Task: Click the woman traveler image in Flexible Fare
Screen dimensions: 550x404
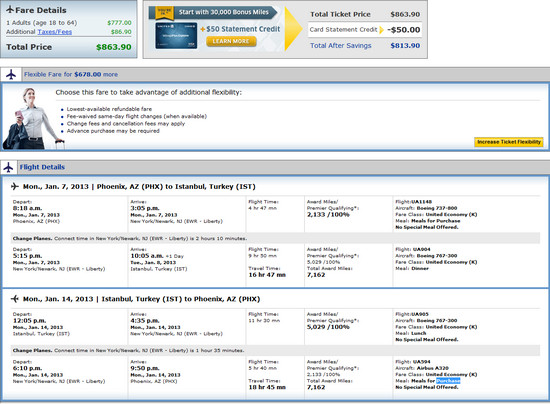Action: tap(32, 119)
